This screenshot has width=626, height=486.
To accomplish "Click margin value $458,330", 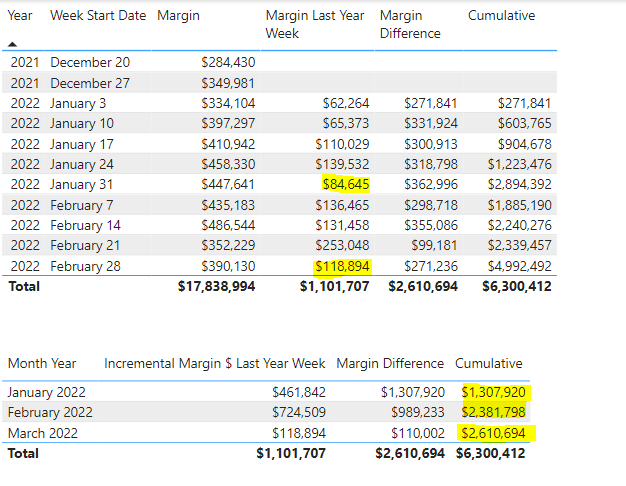I will pyautogui.click(x=228, y=164).
